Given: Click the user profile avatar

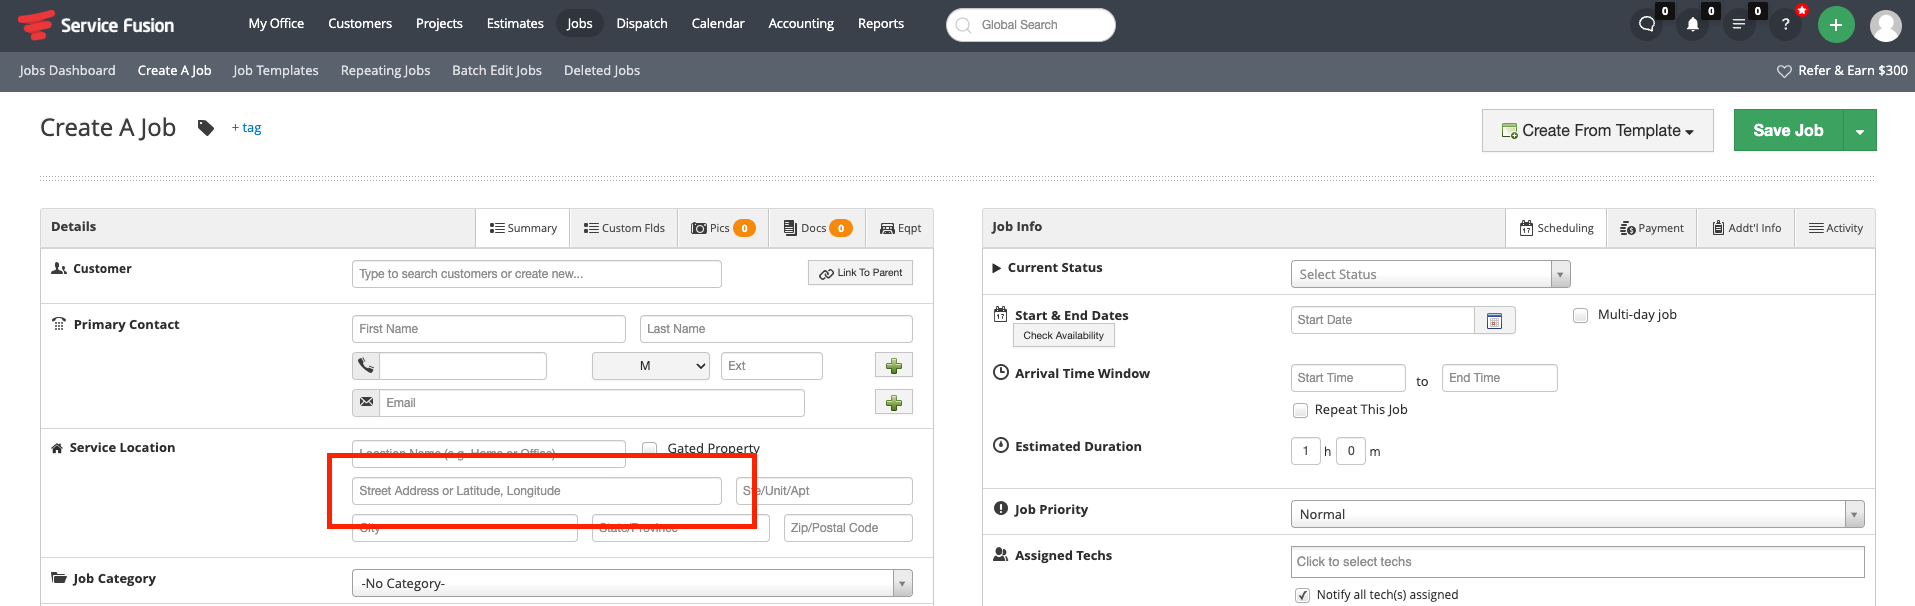Looking at the screenshot, I should pos(1885,25).
